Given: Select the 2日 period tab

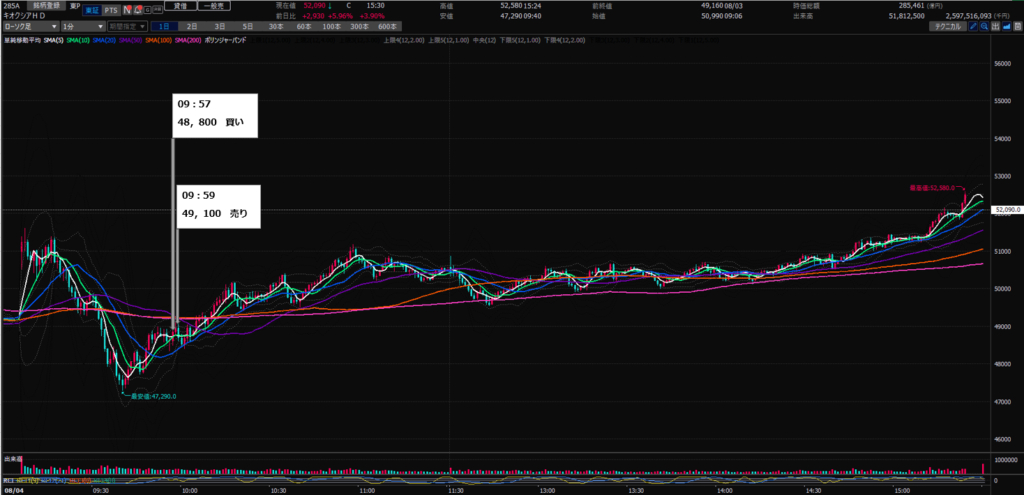Looking at the screenshot, I should (x=192, y=26).
